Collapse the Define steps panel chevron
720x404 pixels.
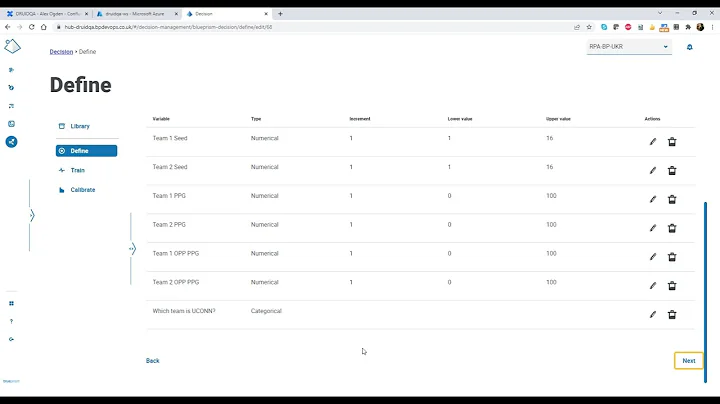coord(132,249)
